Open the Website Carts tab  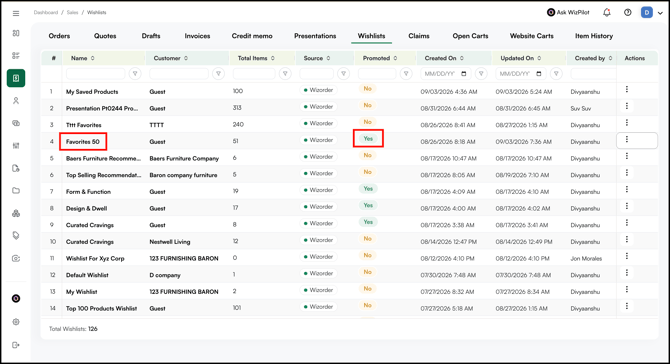click(x=532, y=36)
